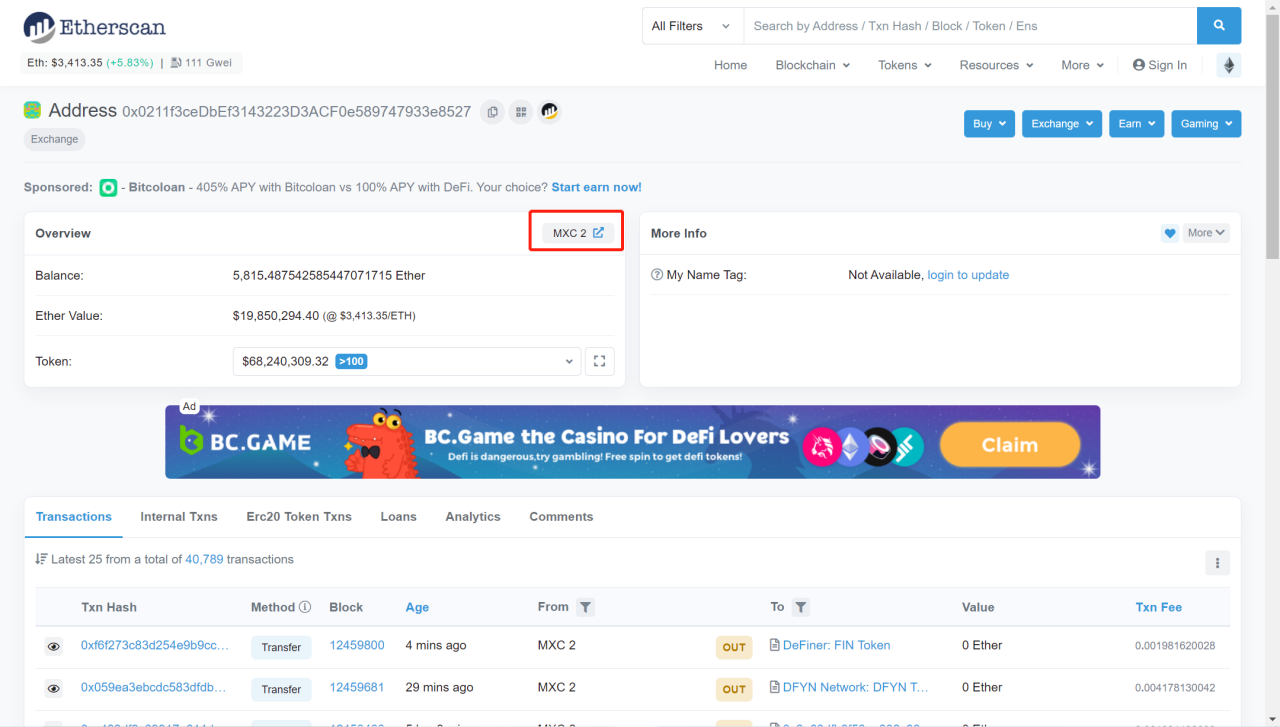
Task: Open the All Filters dropdown
Action: point(692,26)
